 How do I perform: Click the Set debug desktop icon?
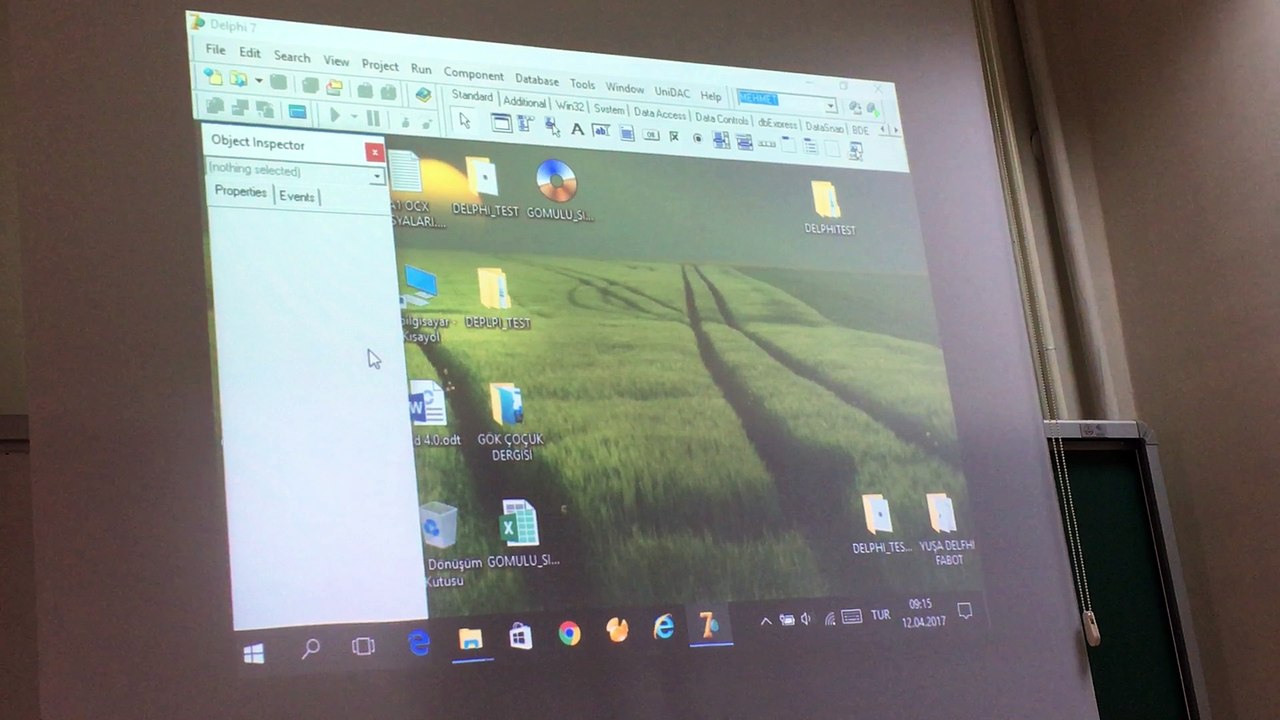872,109
